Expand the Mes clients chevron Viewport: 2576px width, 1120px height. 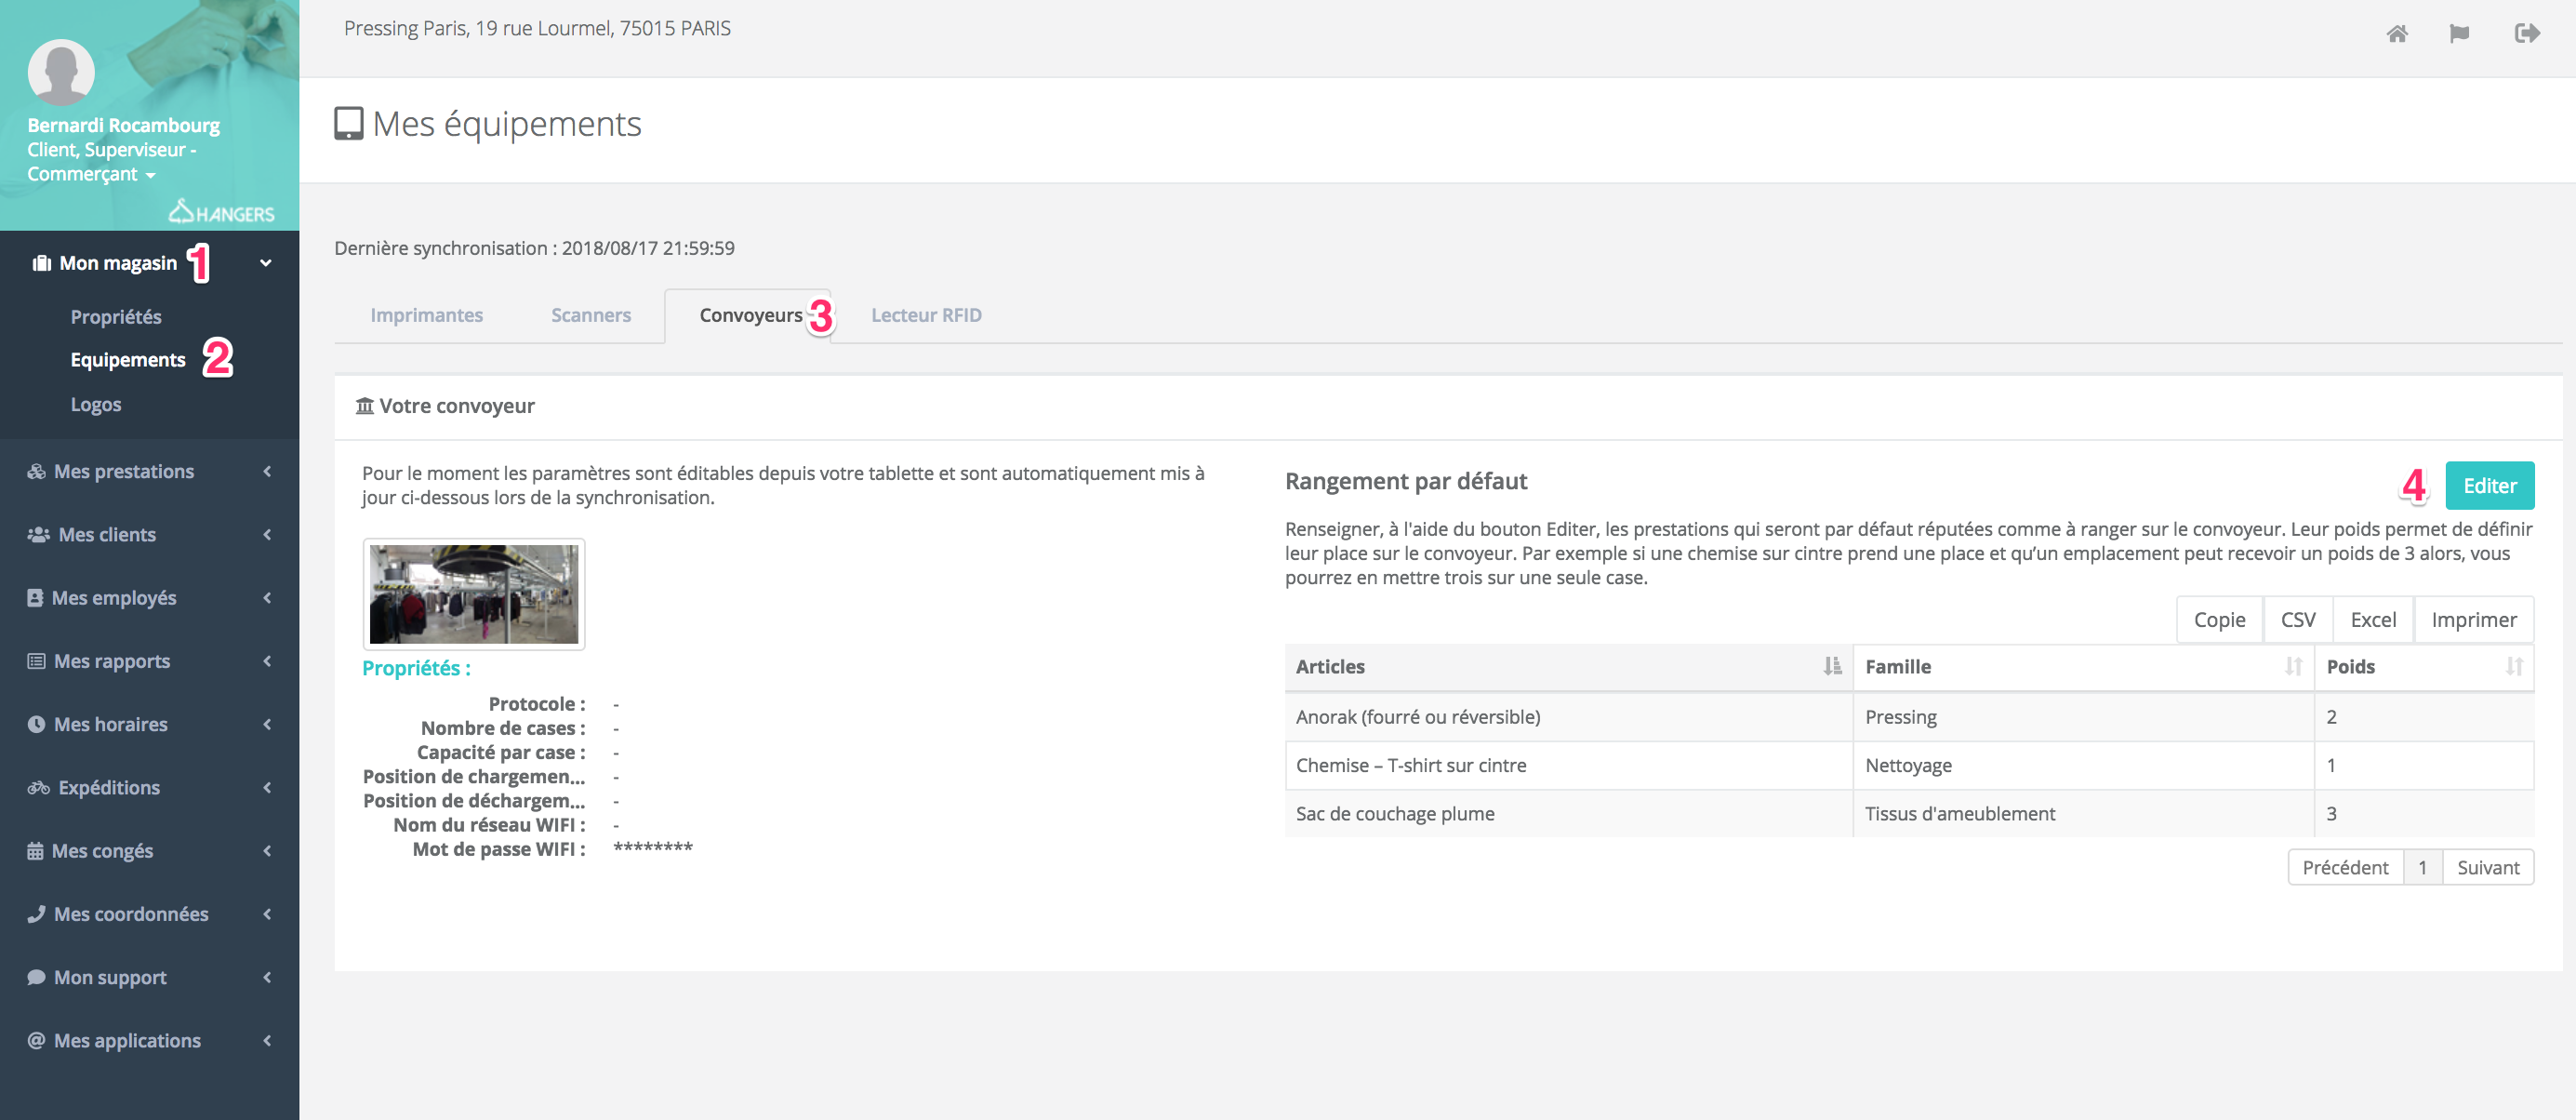pyautogui.click(x=267, y=534)
